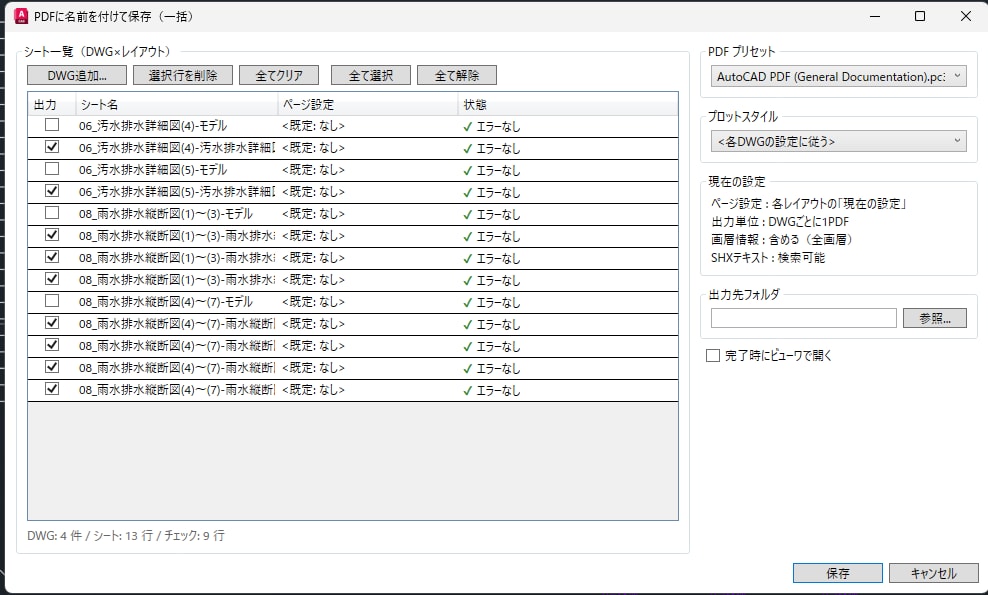This screenshot has width=988, height=595.
Task: Click the DWG追加... button
Action: 77,76
